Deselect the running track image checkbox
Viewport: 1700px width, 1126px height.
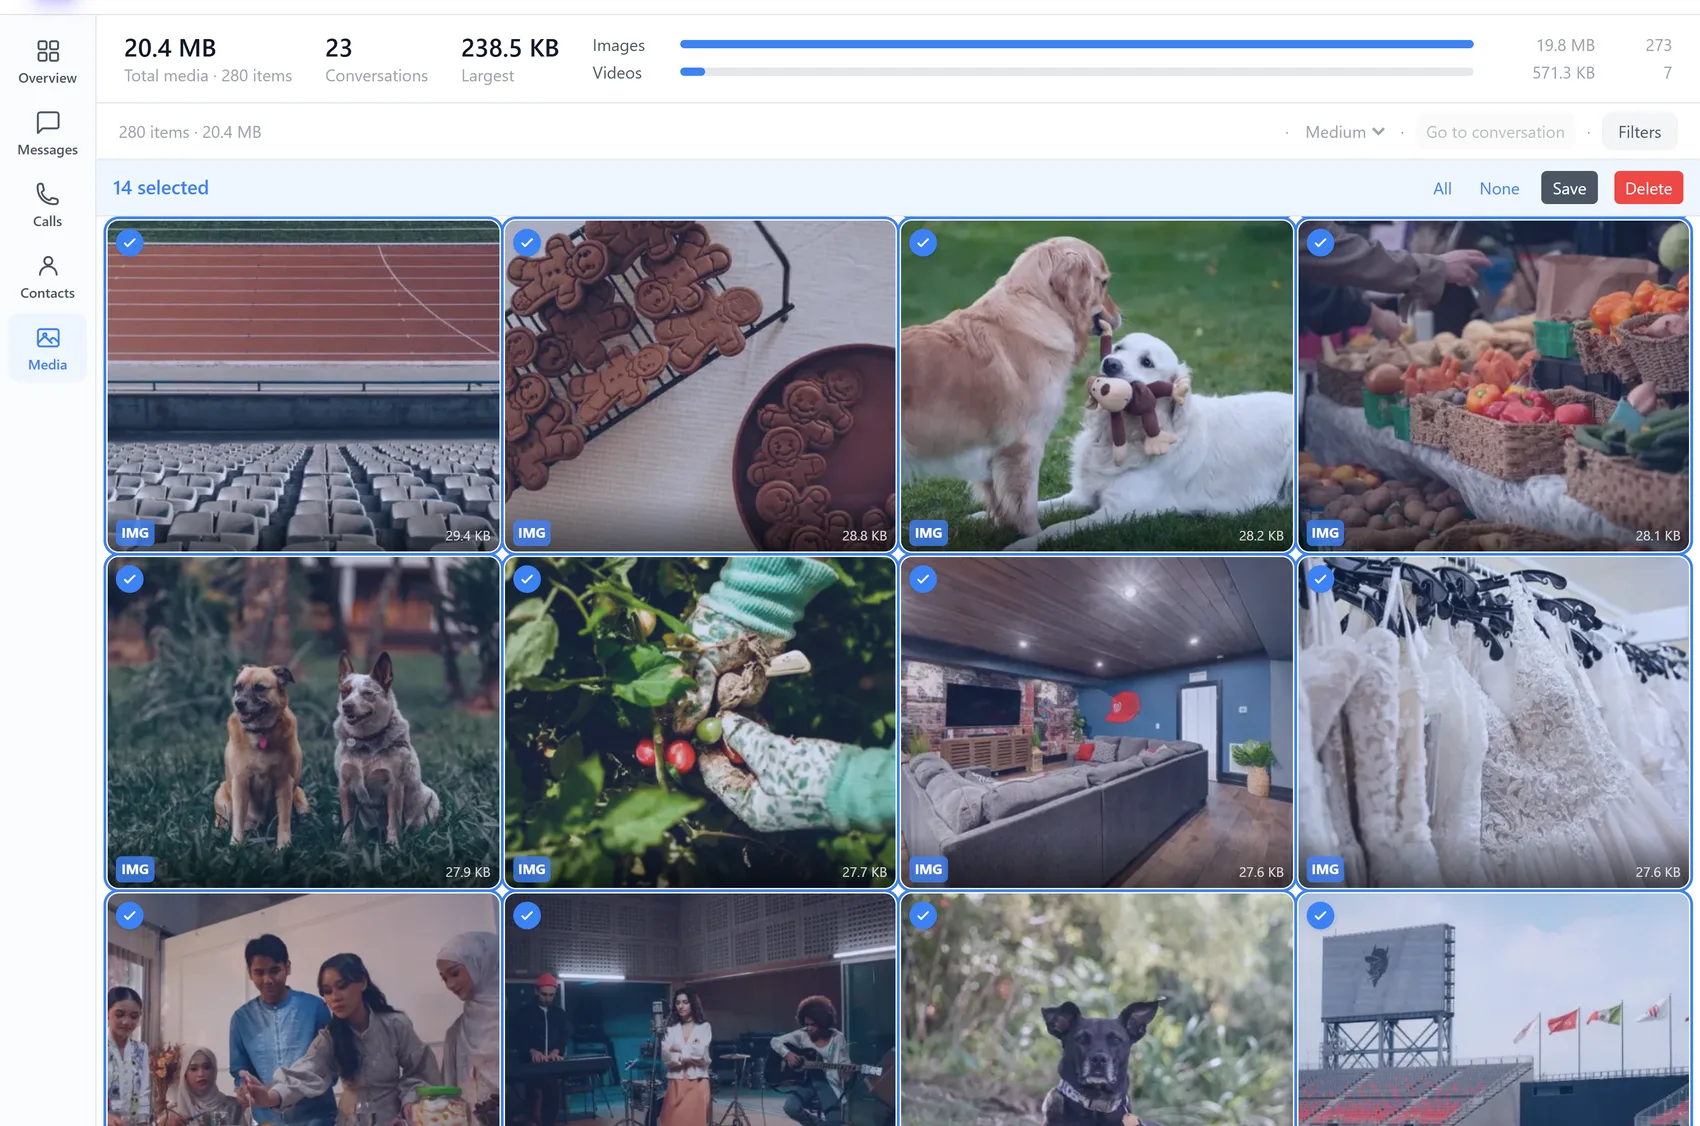[x=130, y=243]
